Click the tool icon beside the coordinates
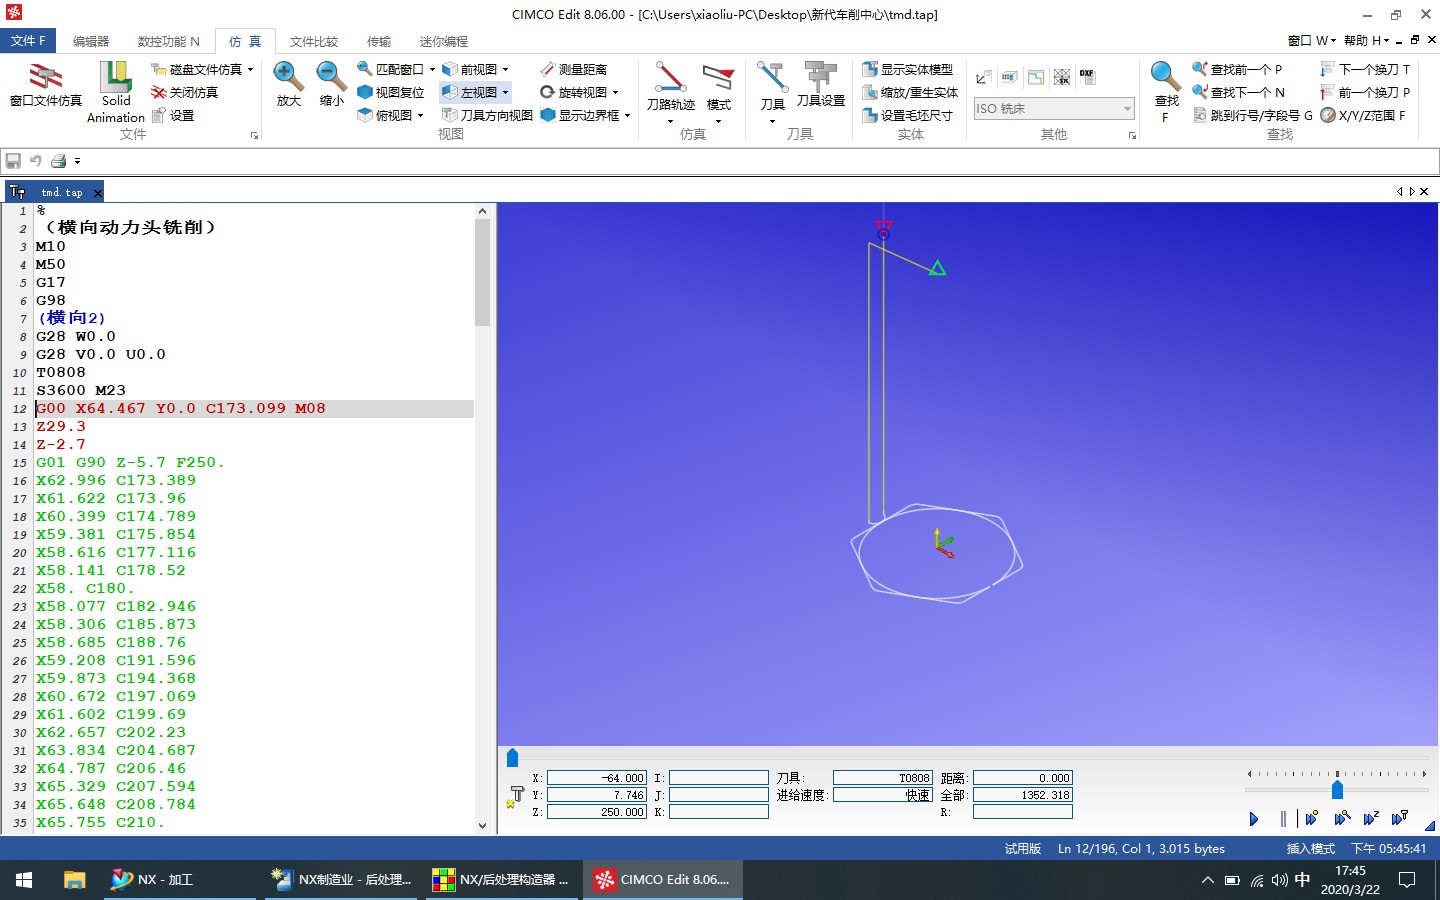1440x900 pixels. click(516, 796)
